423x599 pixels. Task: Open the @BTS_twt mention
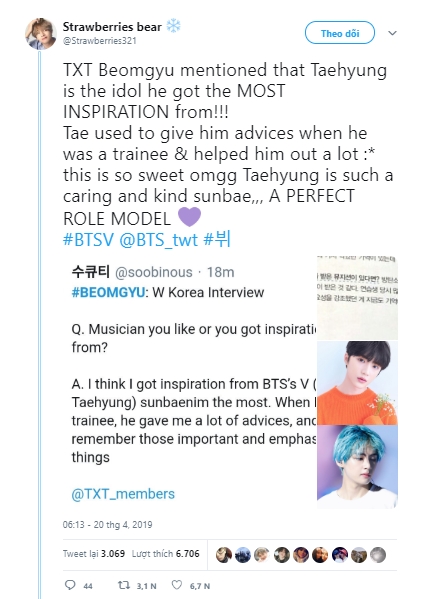[x=159, y=240]
